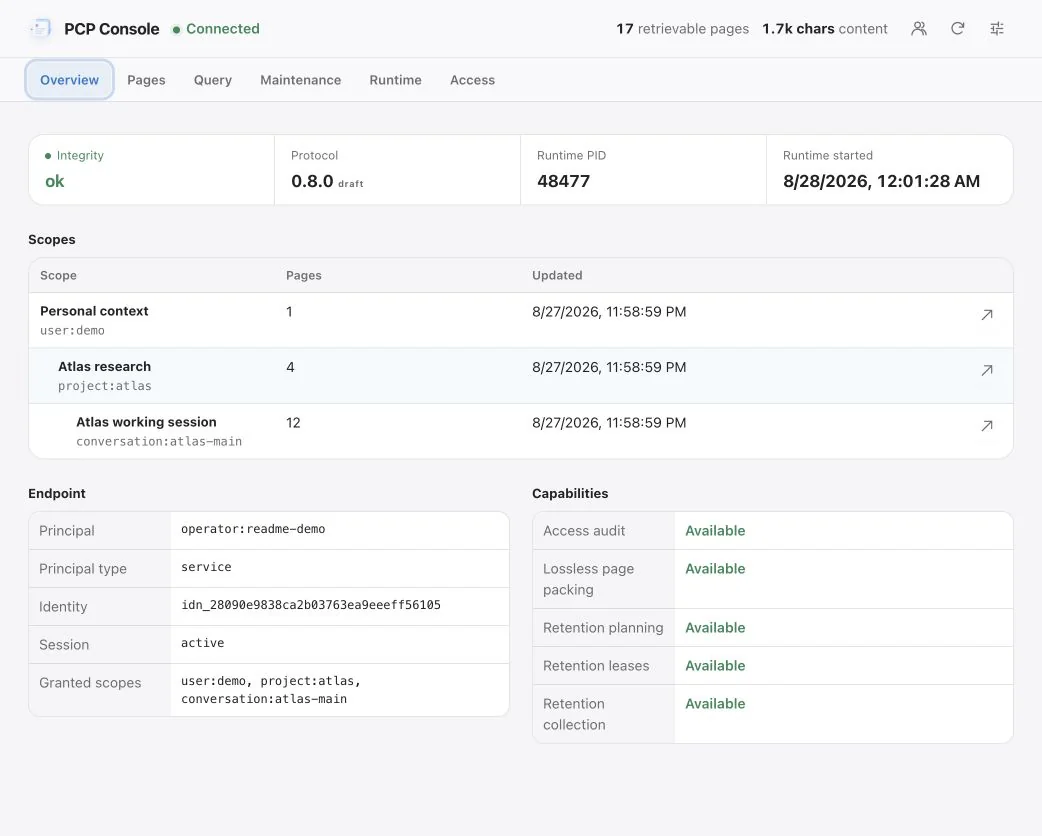Click the service principal type value
Screen dimensions: 1042x836
[x=206, y=567]
